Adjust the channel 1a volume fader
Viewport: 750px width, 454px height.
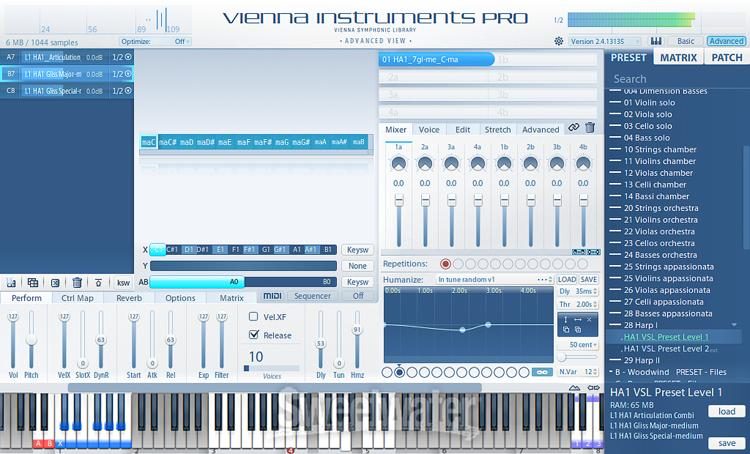[x=399, y=220]
